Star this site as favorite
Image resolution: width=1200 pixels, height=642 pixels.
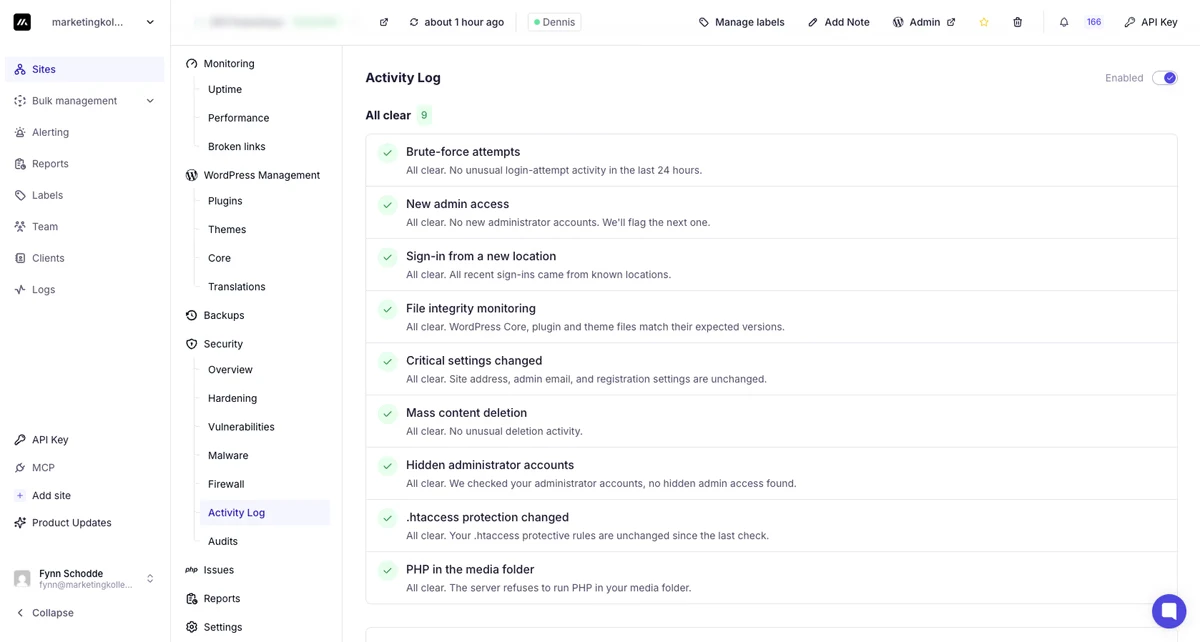coord(984,22)
